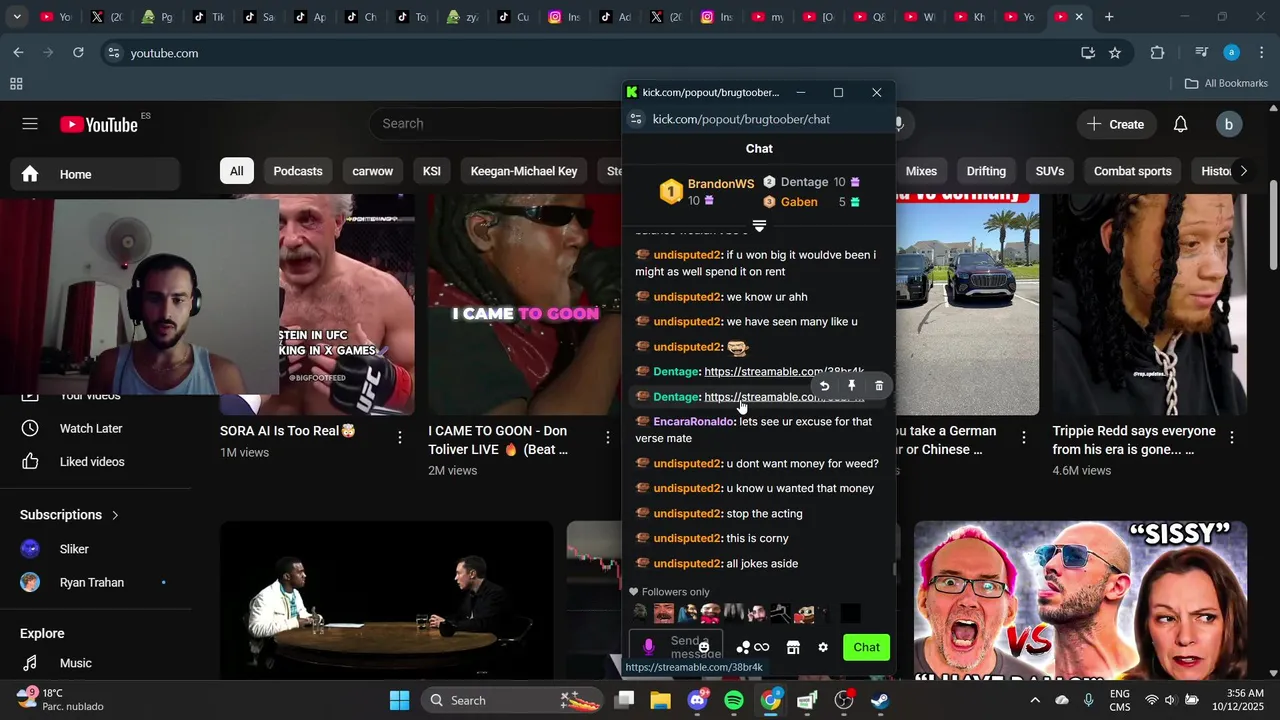The image size is (1280, 720).
Task: Open Kick chat settings gear
Action: (x=823, y=648)
